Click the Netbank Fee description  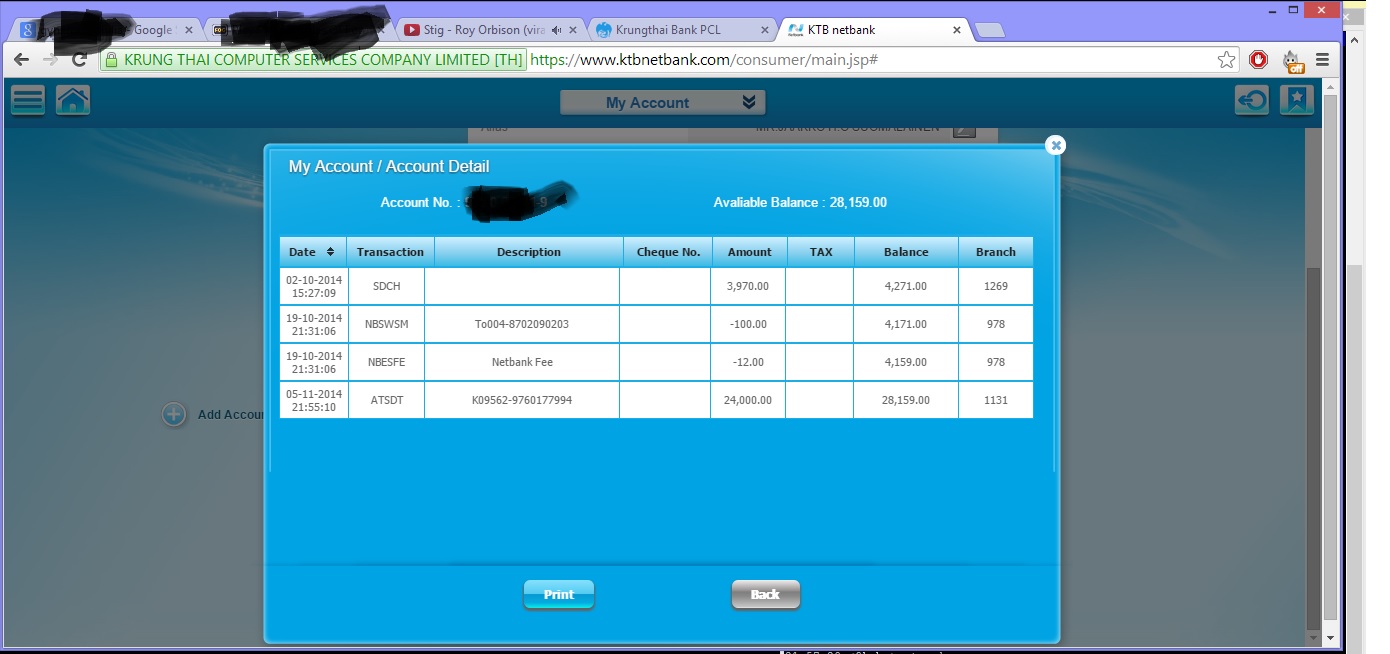(522, 362)
